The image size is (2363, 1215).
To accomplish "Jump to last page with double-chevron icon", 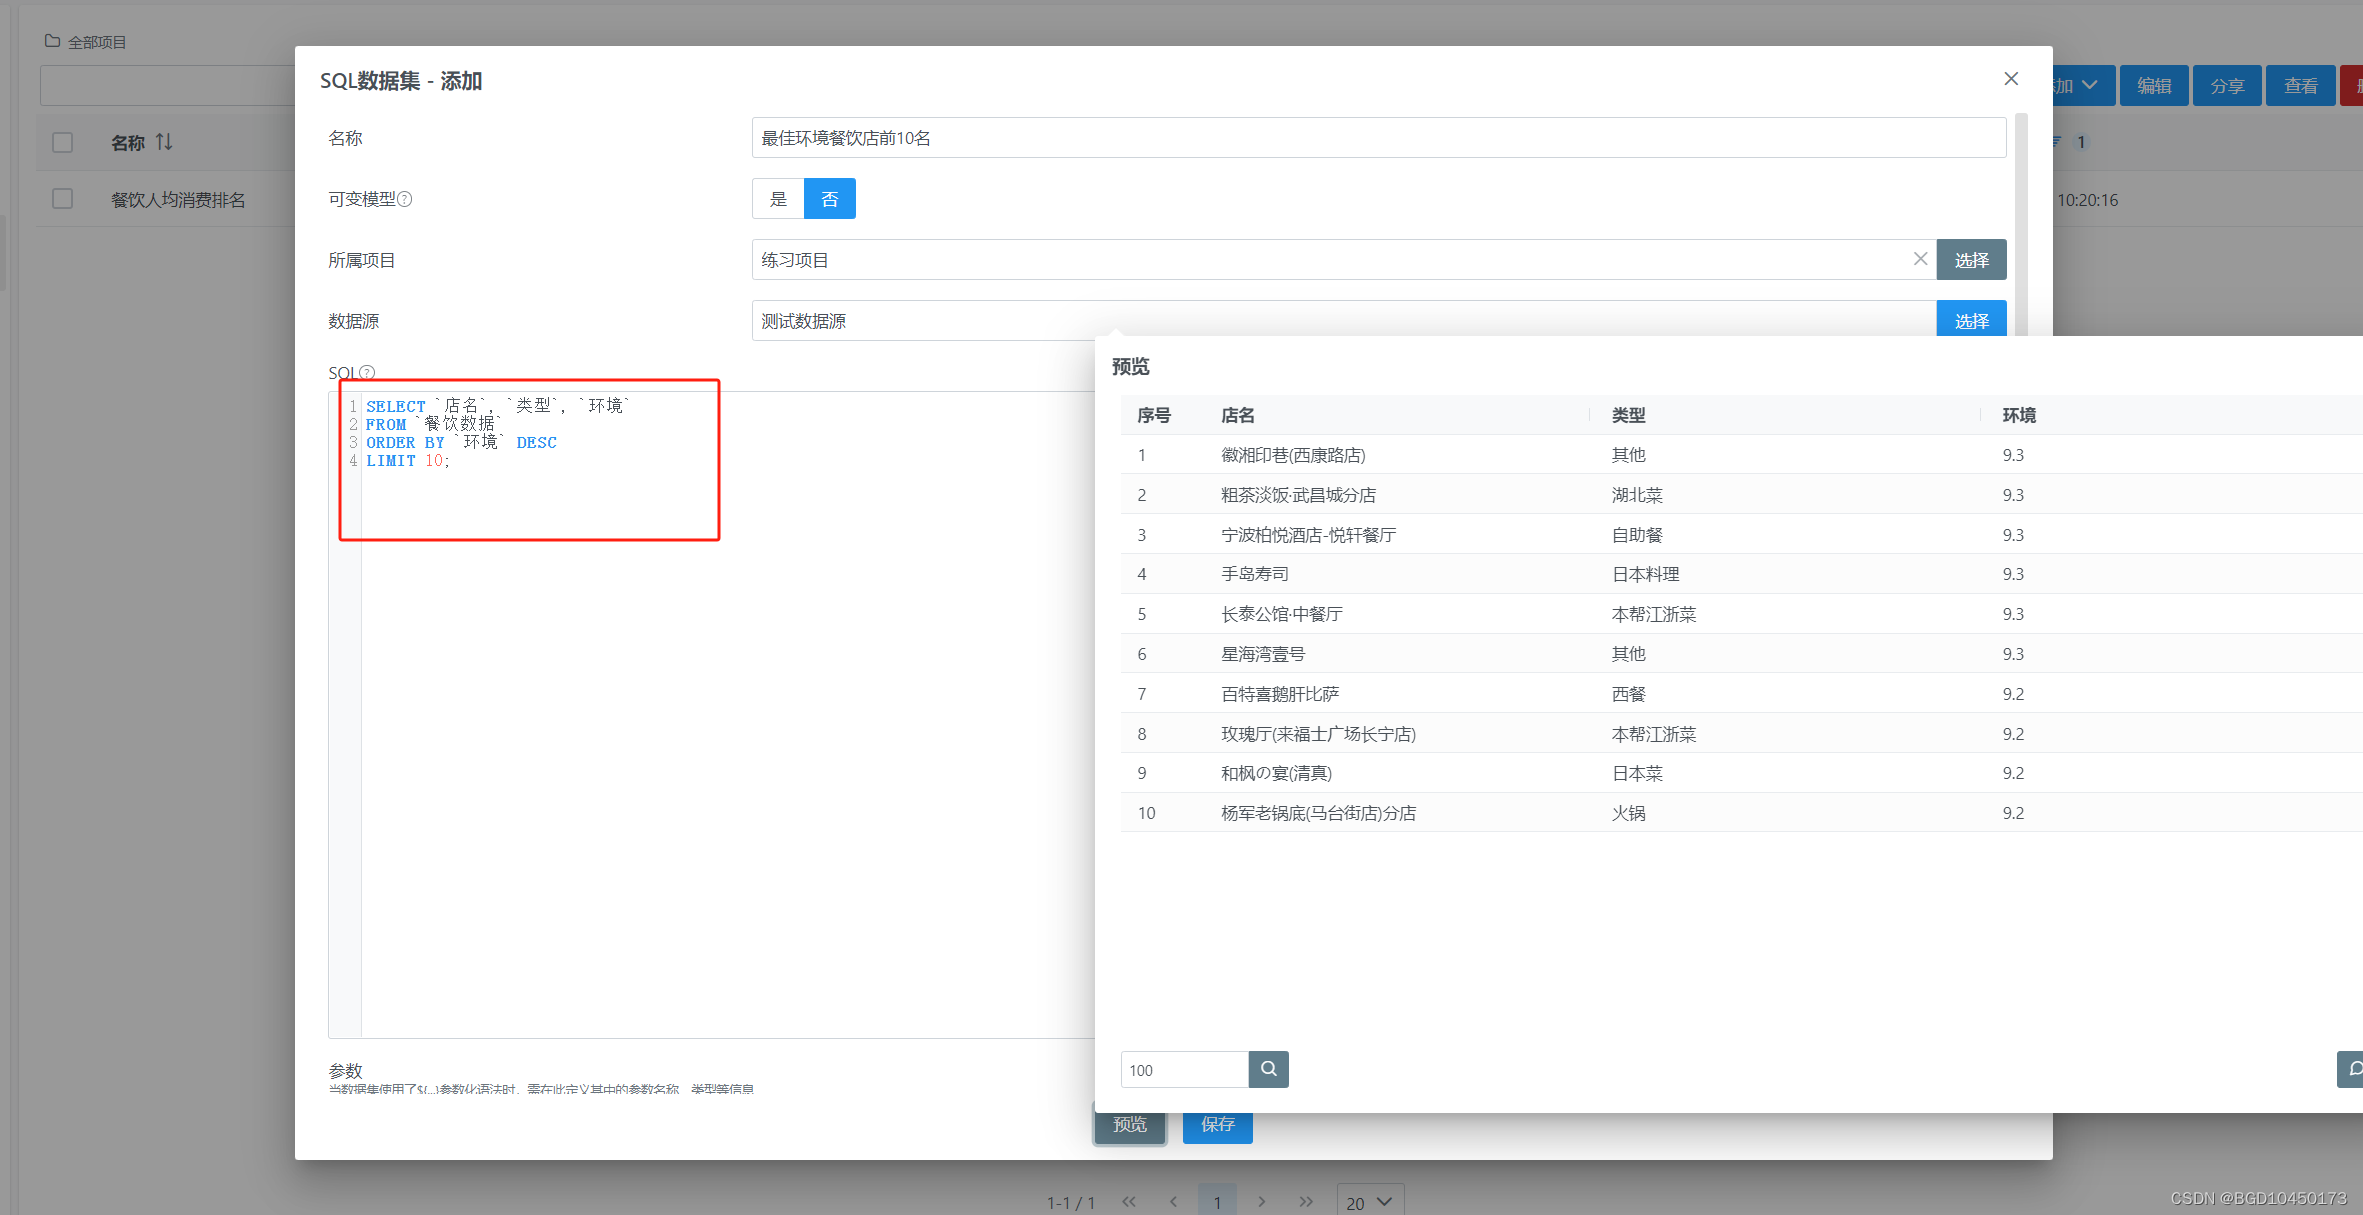I will [x=1306, y=1201].
